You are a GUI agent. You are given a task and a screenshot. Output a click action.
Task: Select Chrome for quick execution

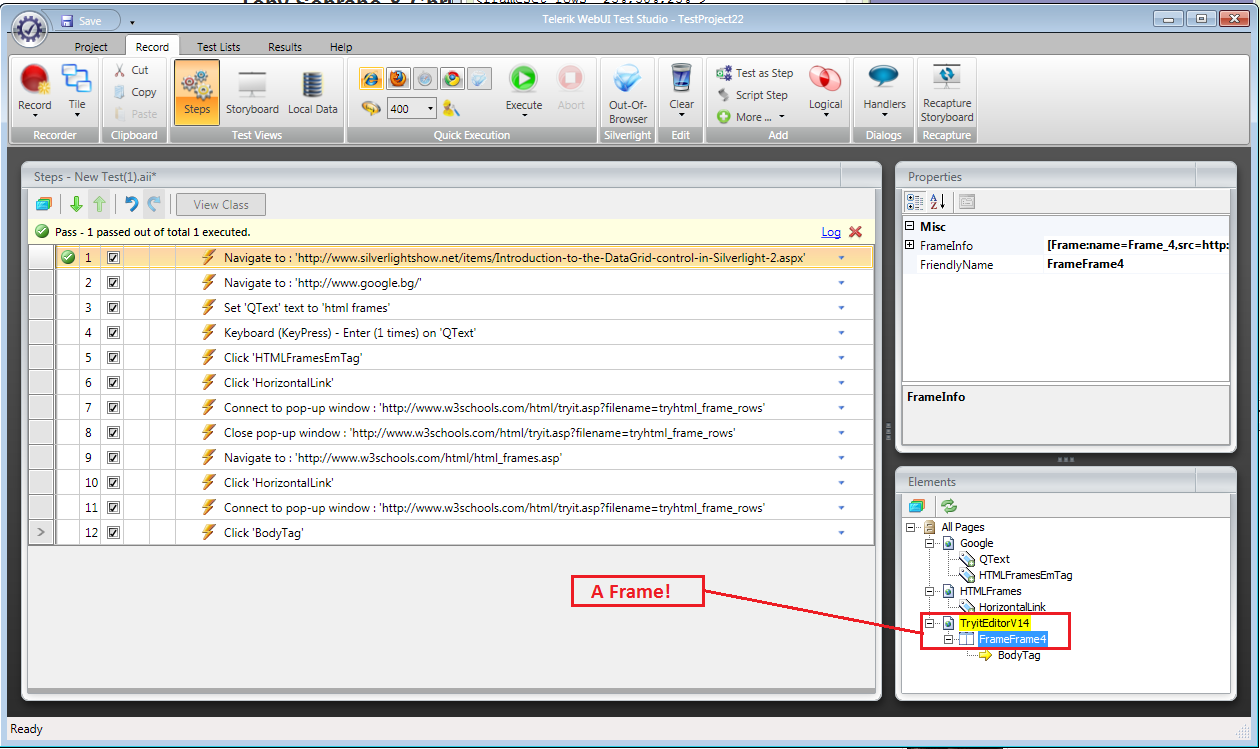[452, 79]
